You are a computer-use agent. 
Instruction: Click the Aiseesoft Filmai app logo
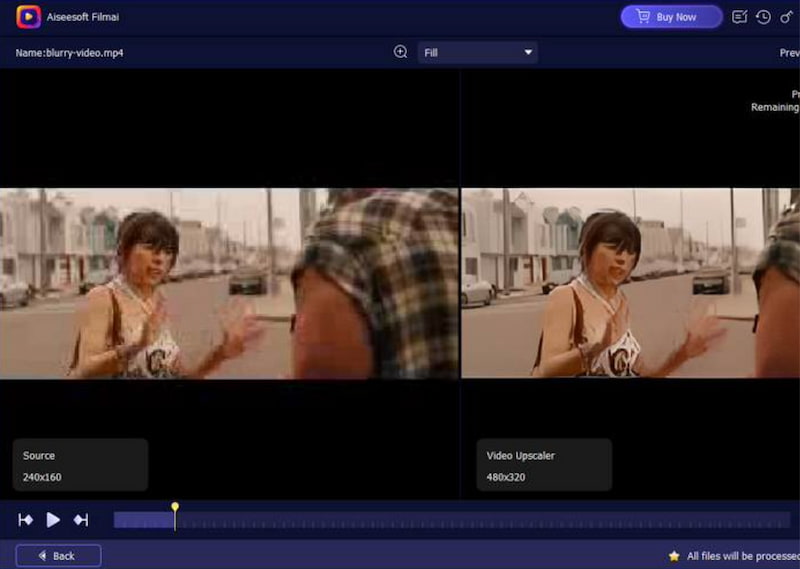coord(29,17)
